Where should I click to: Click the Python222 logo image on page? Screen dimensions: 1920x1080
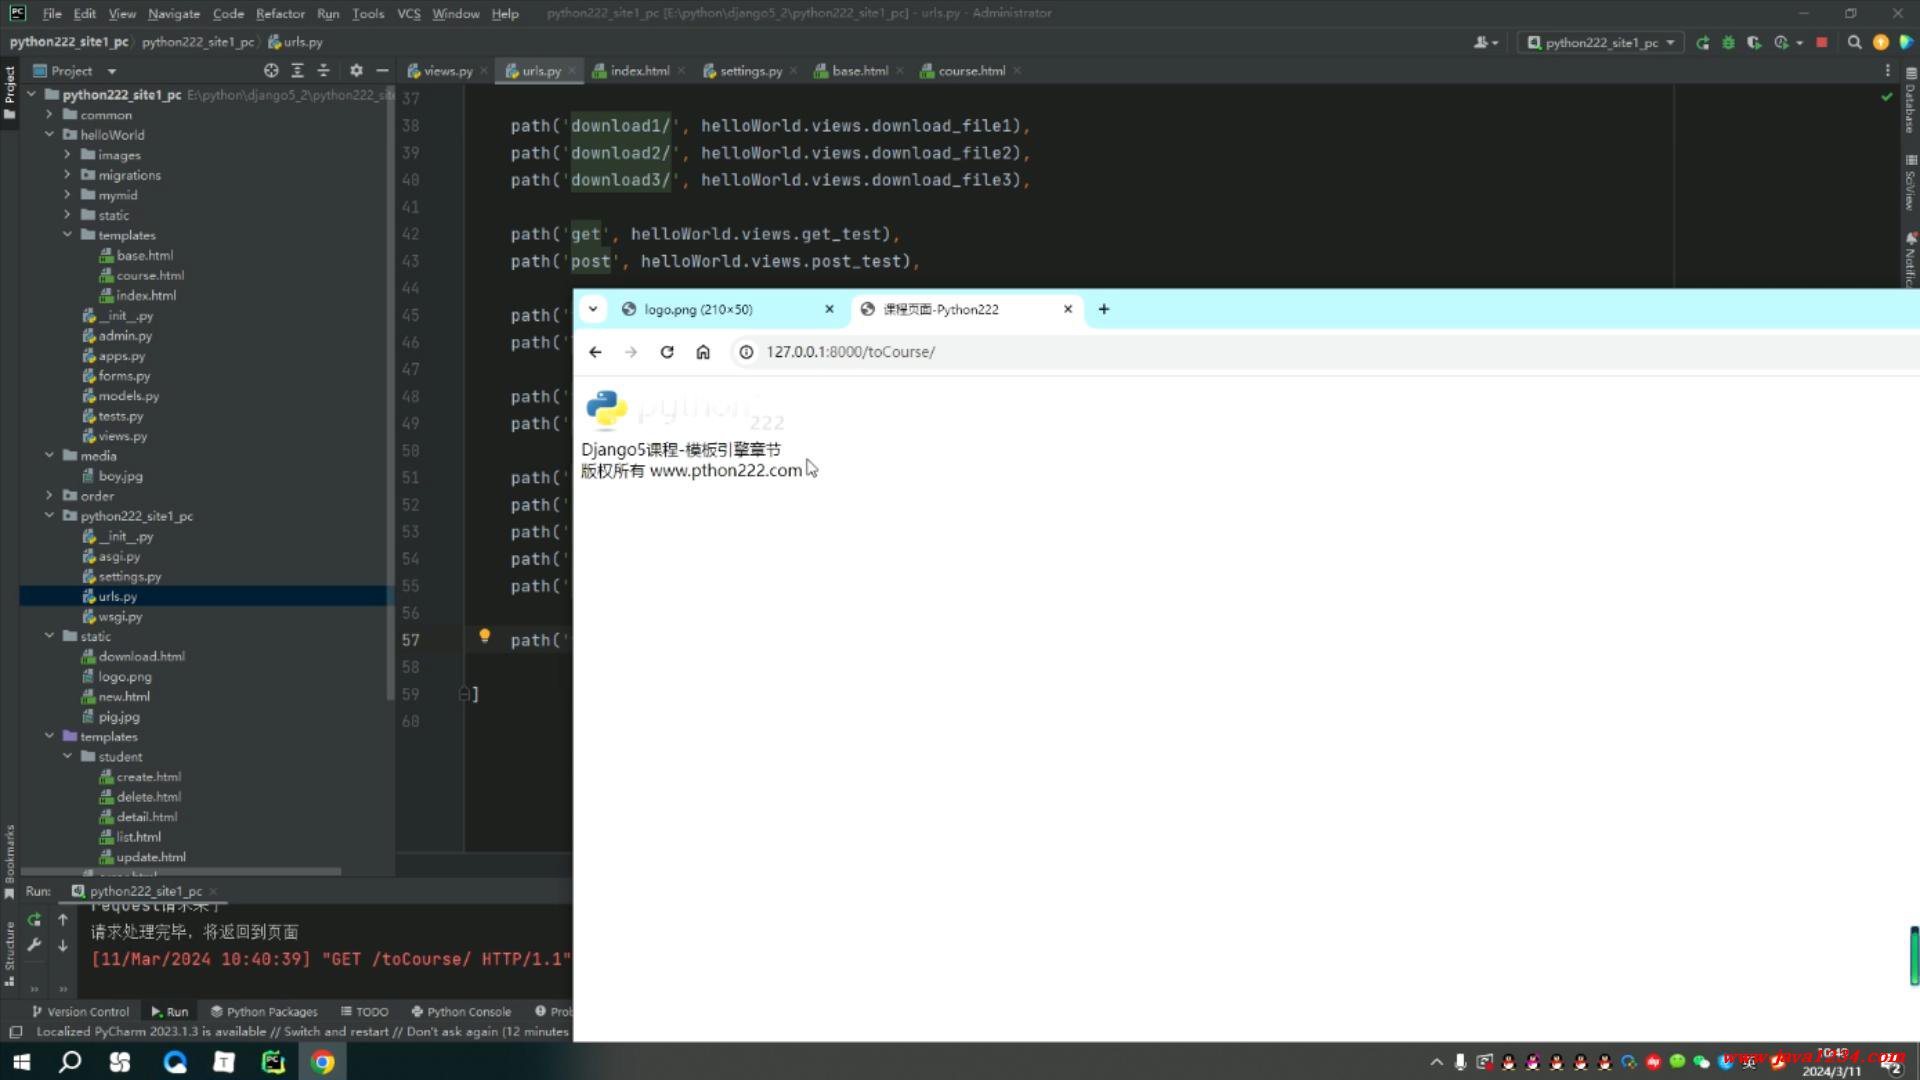[x=684, y=409]
